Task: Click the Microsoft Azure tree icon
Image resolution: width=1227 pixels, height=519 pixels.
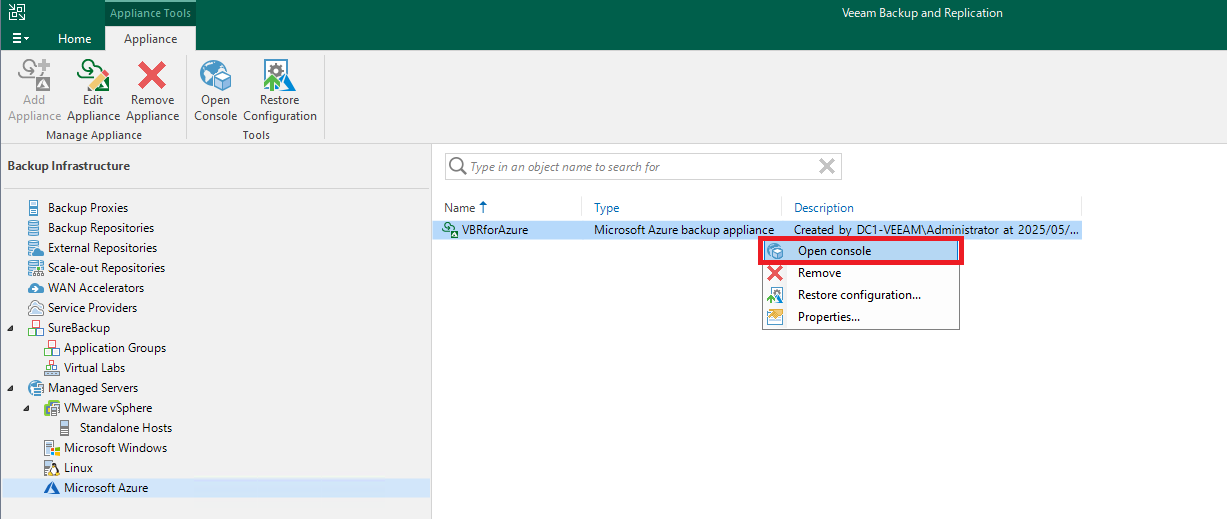Action: pos(52,488)
